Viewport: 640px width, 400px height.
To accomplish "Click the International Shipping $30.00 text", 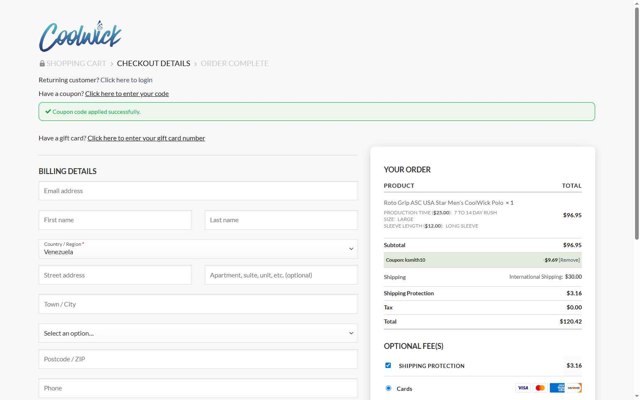I will point(545,277).
